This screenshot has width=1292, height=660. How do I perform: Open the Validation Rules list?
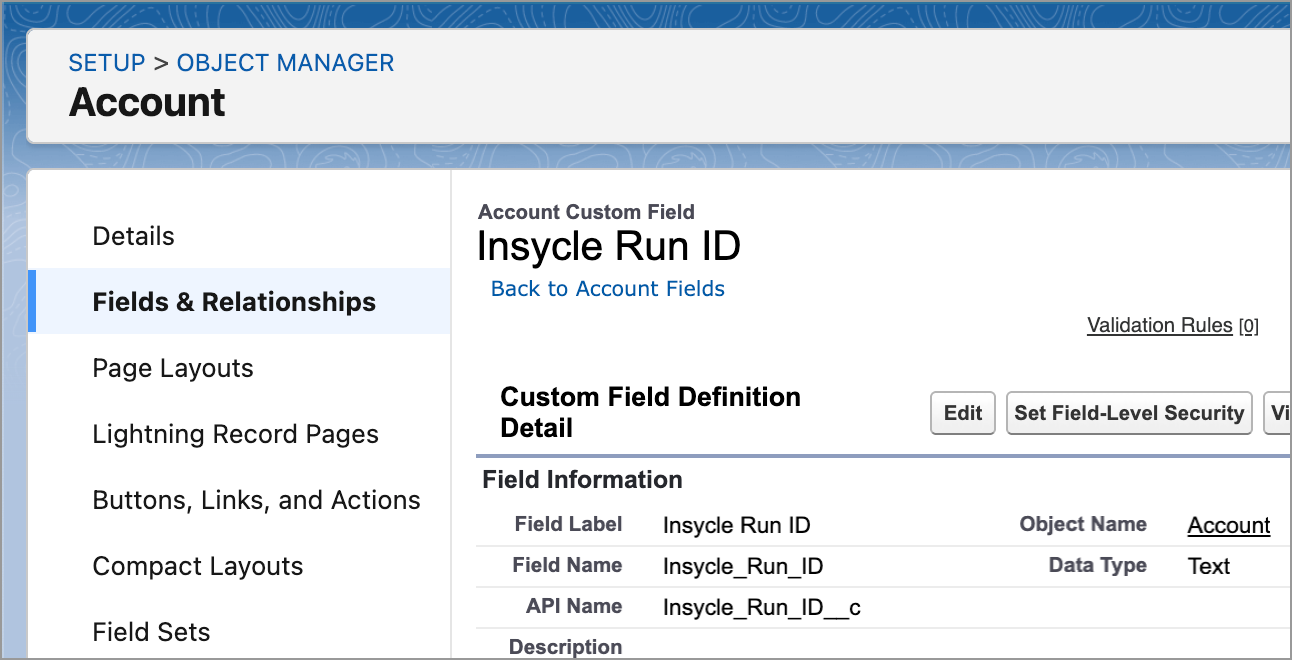1160,325
